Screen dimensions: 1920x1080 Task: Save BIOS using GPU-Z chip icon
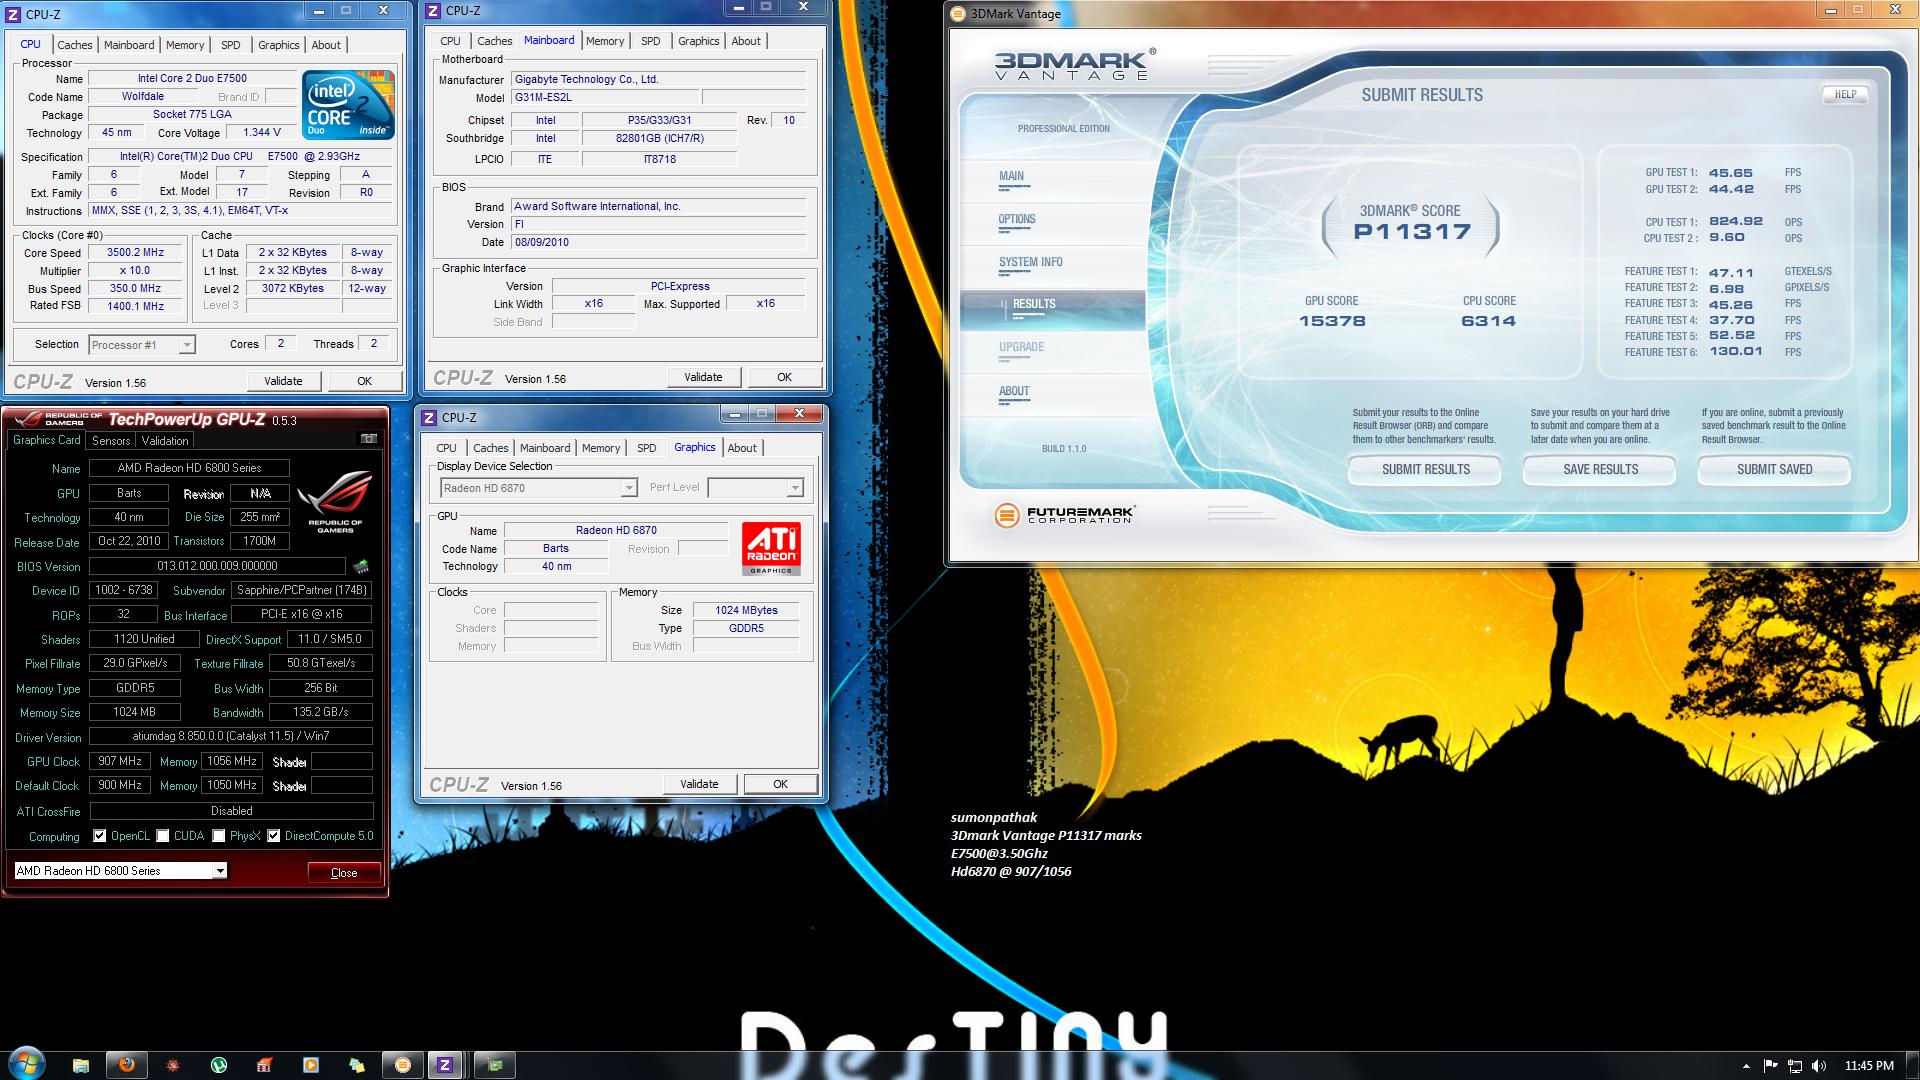coord(361,567)
